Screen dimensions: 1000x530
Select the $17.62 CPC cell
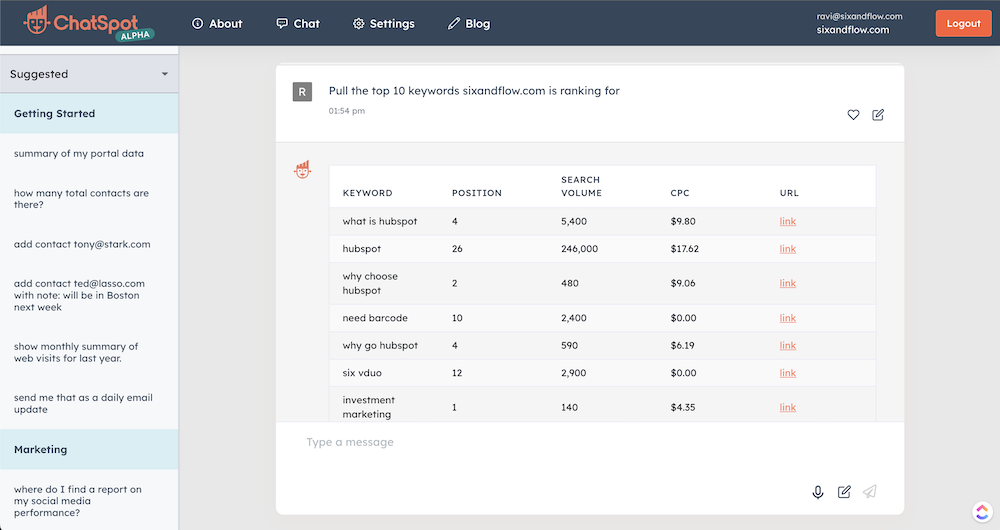(684, 249)
